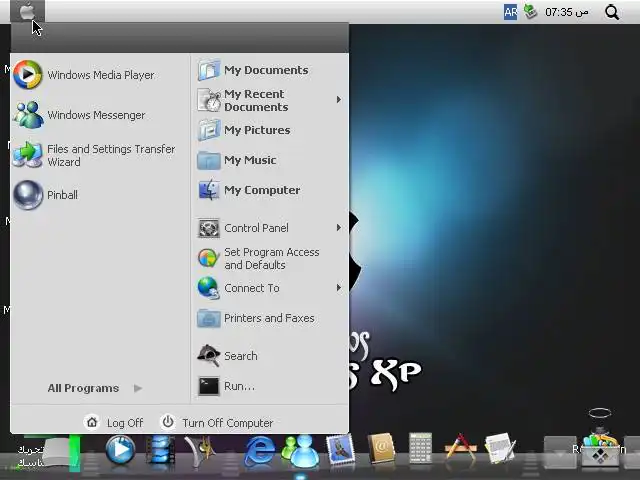Select the Connect To entry
The width and height of the screenshot is (640, 480).
click(269, 288)
